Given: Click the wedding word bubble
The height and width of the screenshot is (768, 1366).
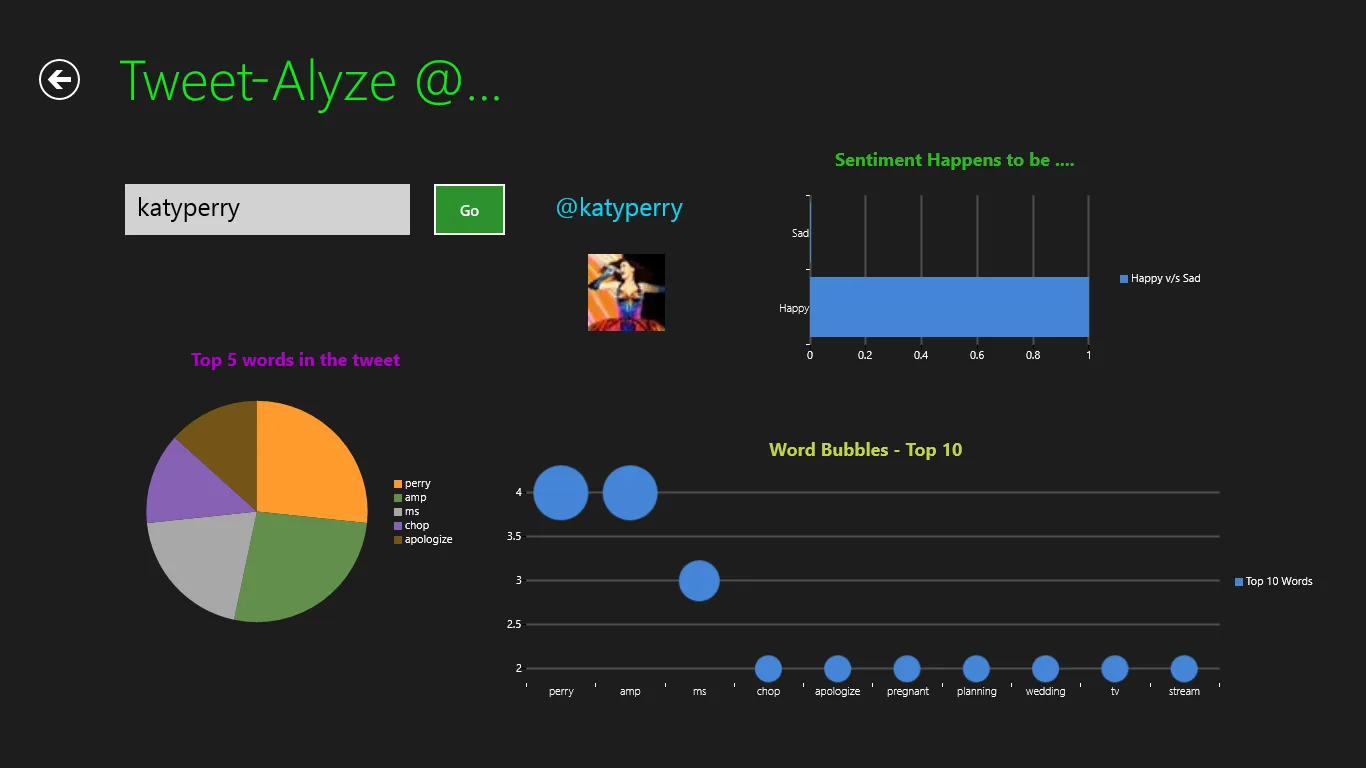Looking at the screenshot, I should pyautogui.click(x=1045, y=669).
